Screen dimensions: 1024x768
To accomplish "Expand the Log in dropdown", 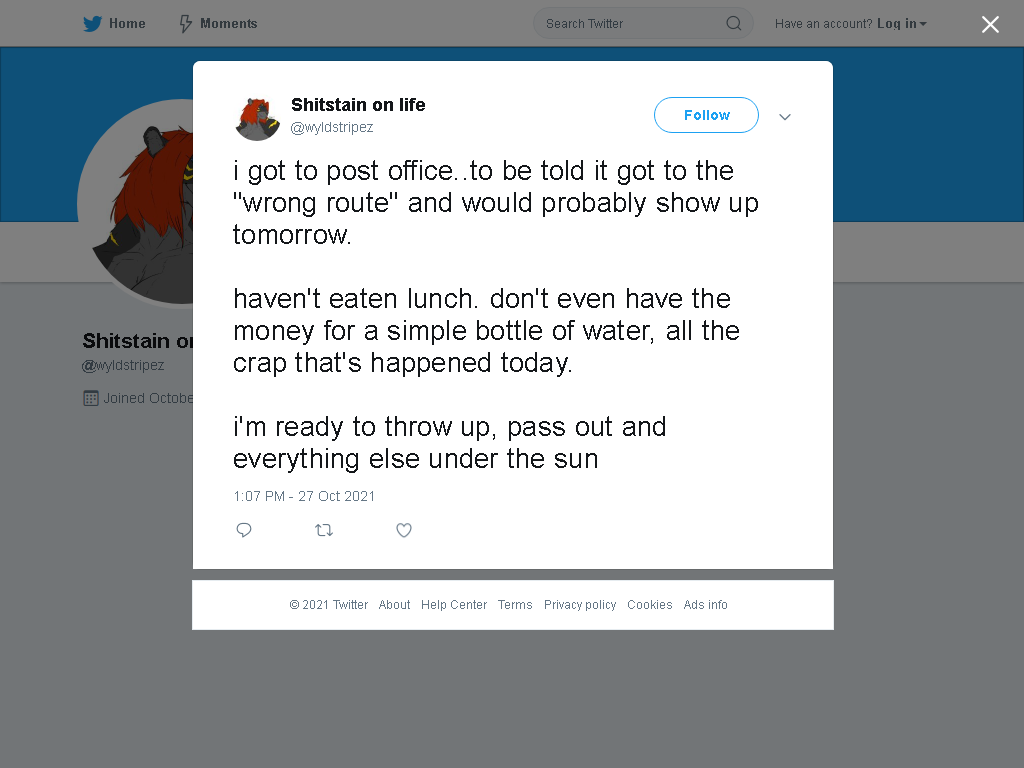I will coord(901,24).
